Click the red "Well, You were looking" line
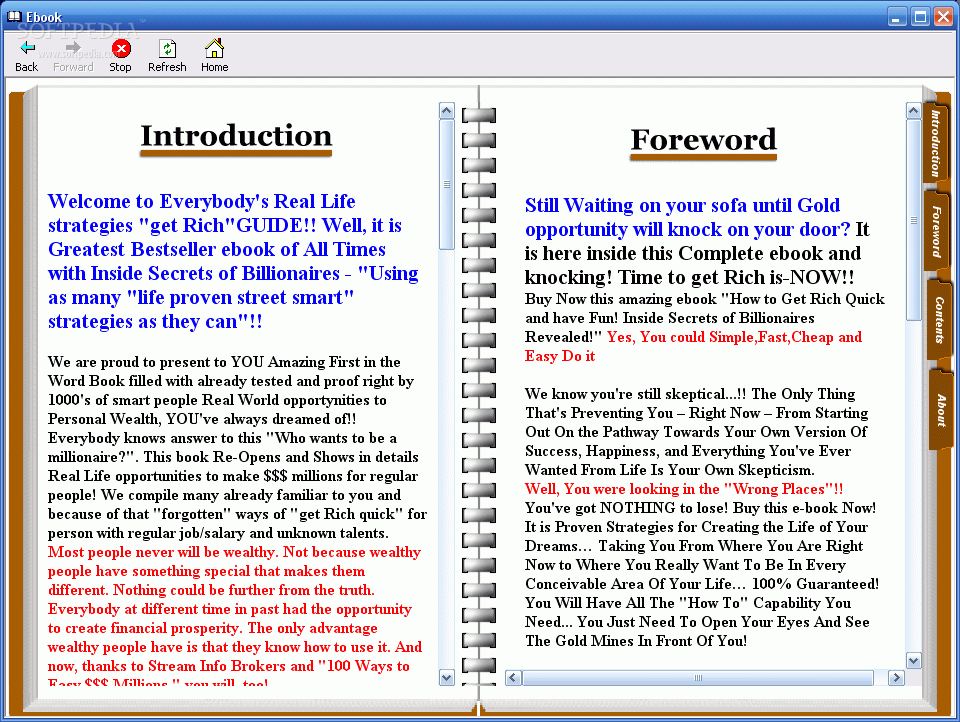960x722 pixels. click(x=684, y=489)
